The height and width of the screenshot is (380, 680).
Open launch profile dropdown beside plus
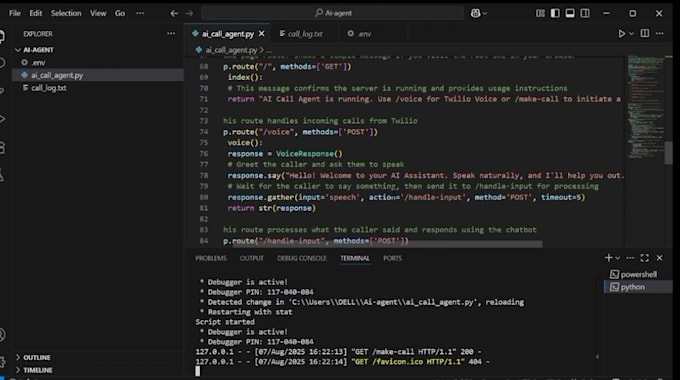pyautogui.click(x=618, y=258)
